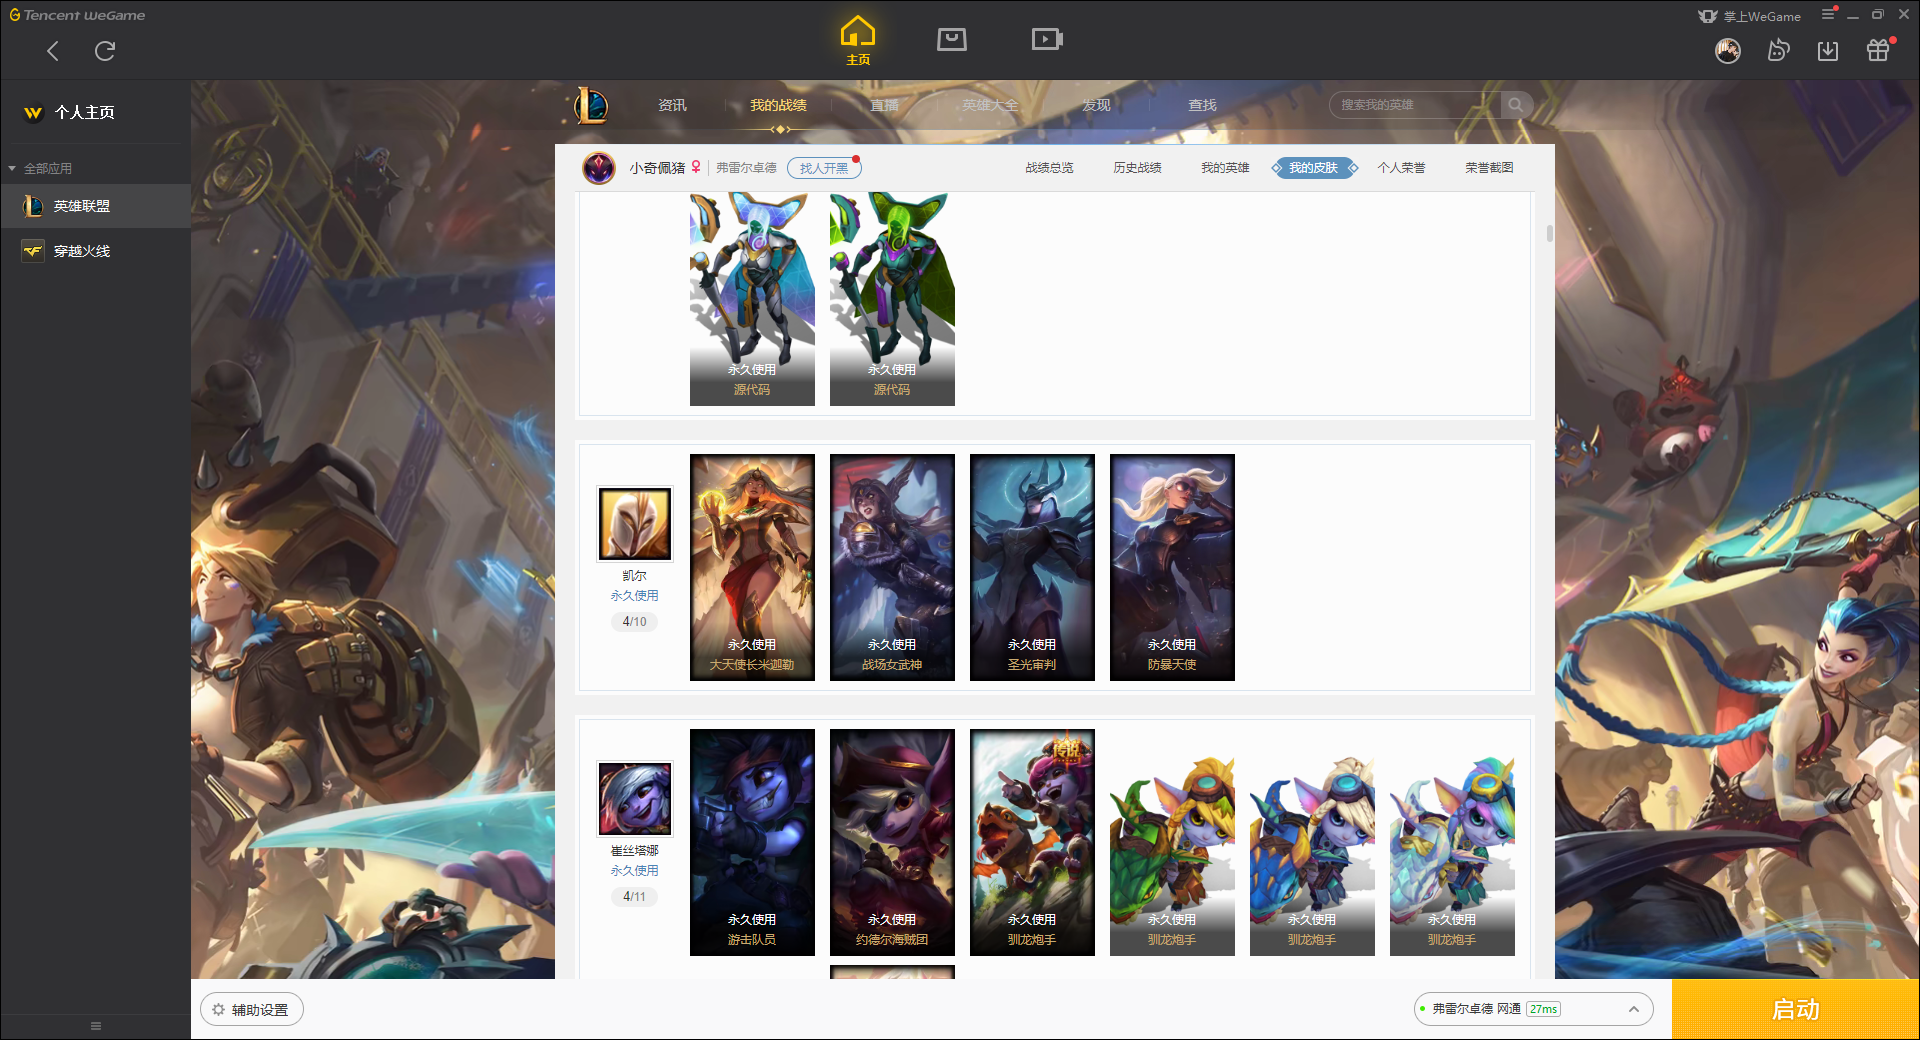Viewport: 1920px width, 1040px height.
Task: Open the video icon in top bar
Action: (1047, 39)
